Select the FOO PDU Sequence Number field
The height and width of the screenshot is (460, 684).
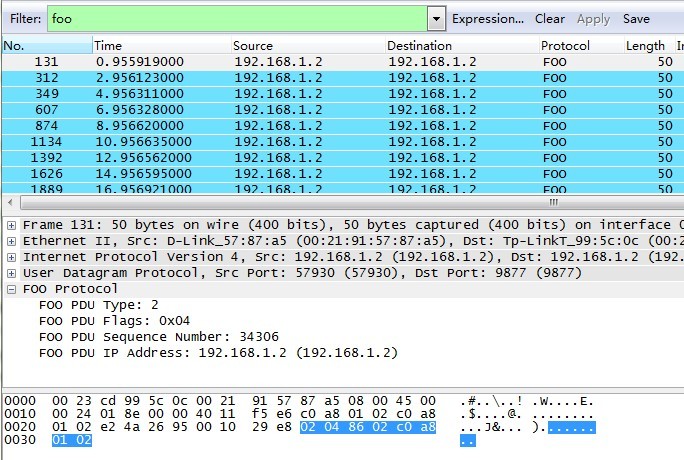[159, 337]
